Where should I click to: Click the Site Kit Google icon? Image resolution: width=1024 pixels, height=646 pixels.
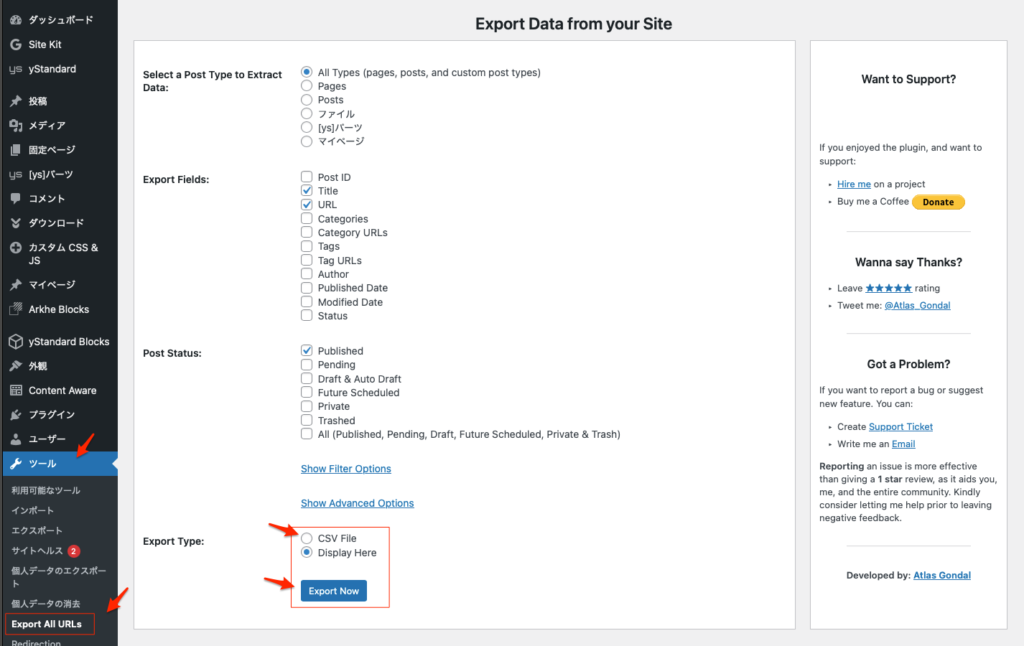click(15, 45)
